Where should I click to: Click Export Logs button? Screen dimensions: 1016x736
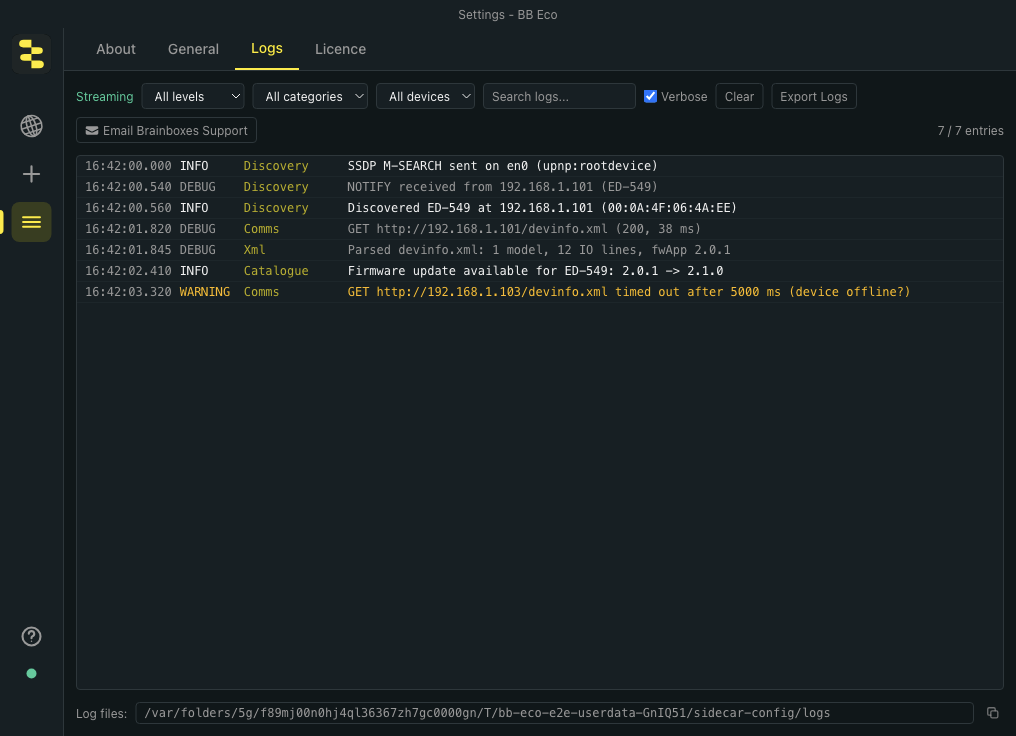point(813,96)
